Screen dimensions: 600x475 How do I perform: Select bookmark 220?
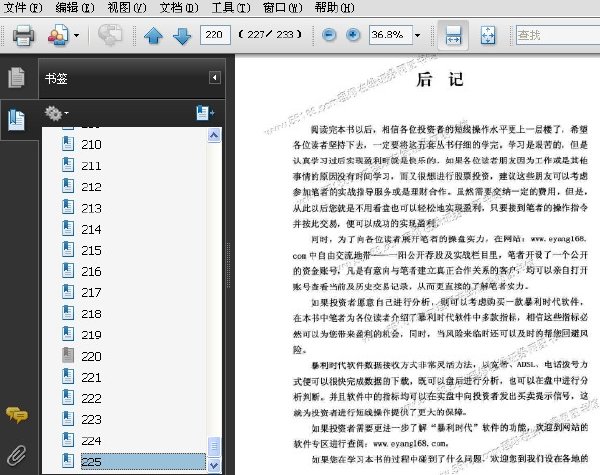pyautogui.click(x=91, y=356)
